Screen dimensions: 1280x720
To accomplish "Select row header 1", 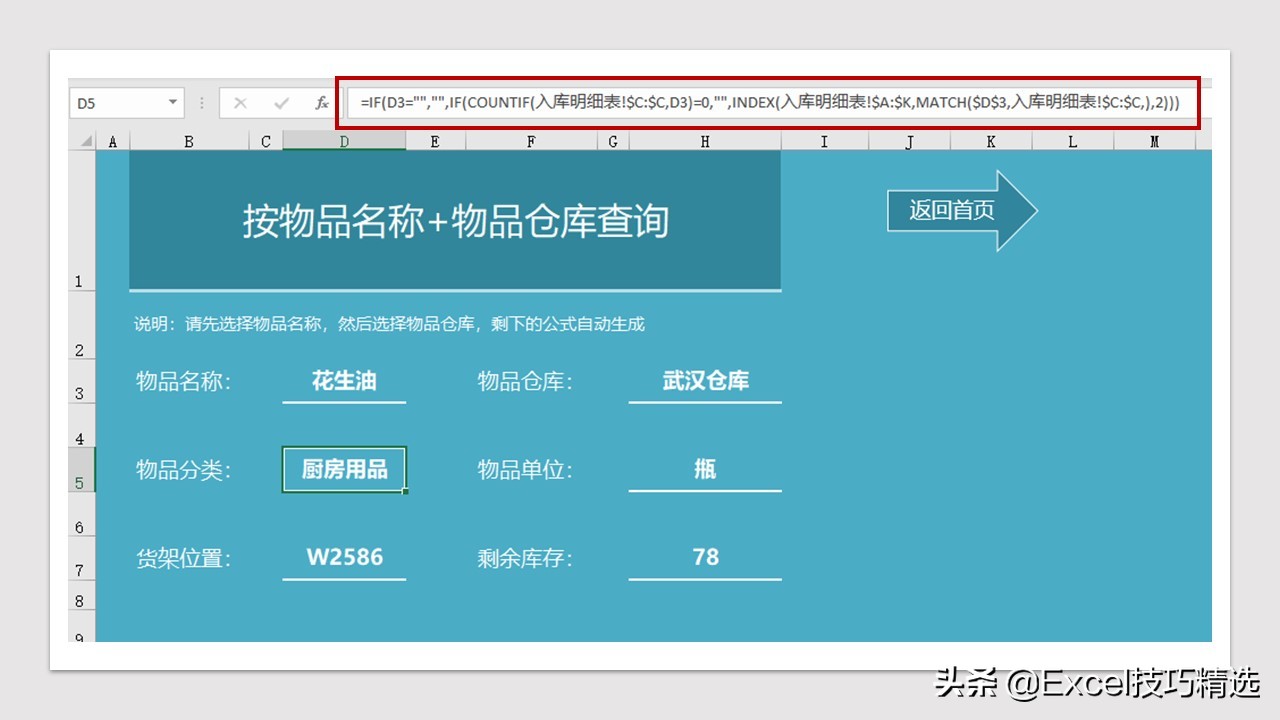I will 81,280.
